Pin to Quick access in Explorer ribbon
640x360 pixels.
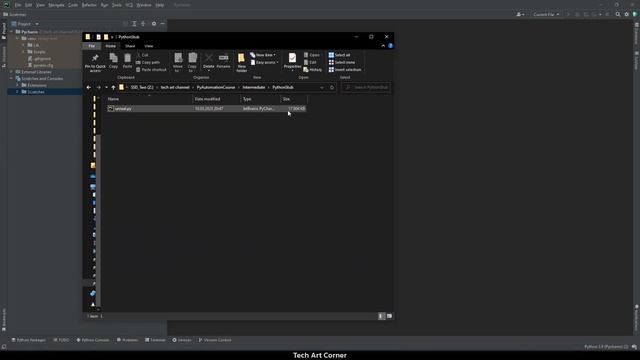click(95, 62)
